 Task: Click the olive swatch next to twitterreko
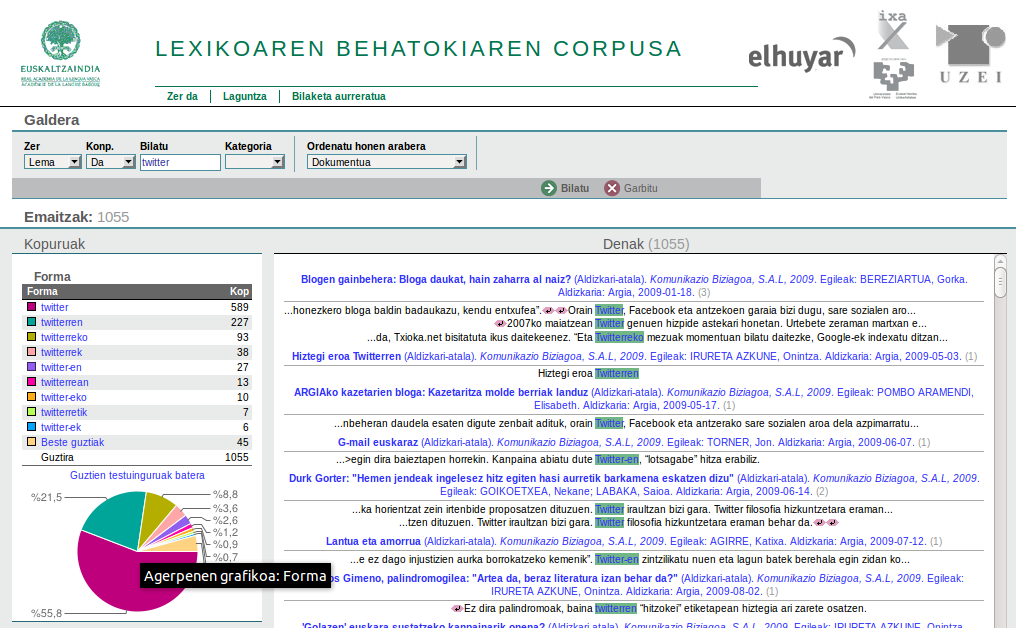click(x=31, y=336)
